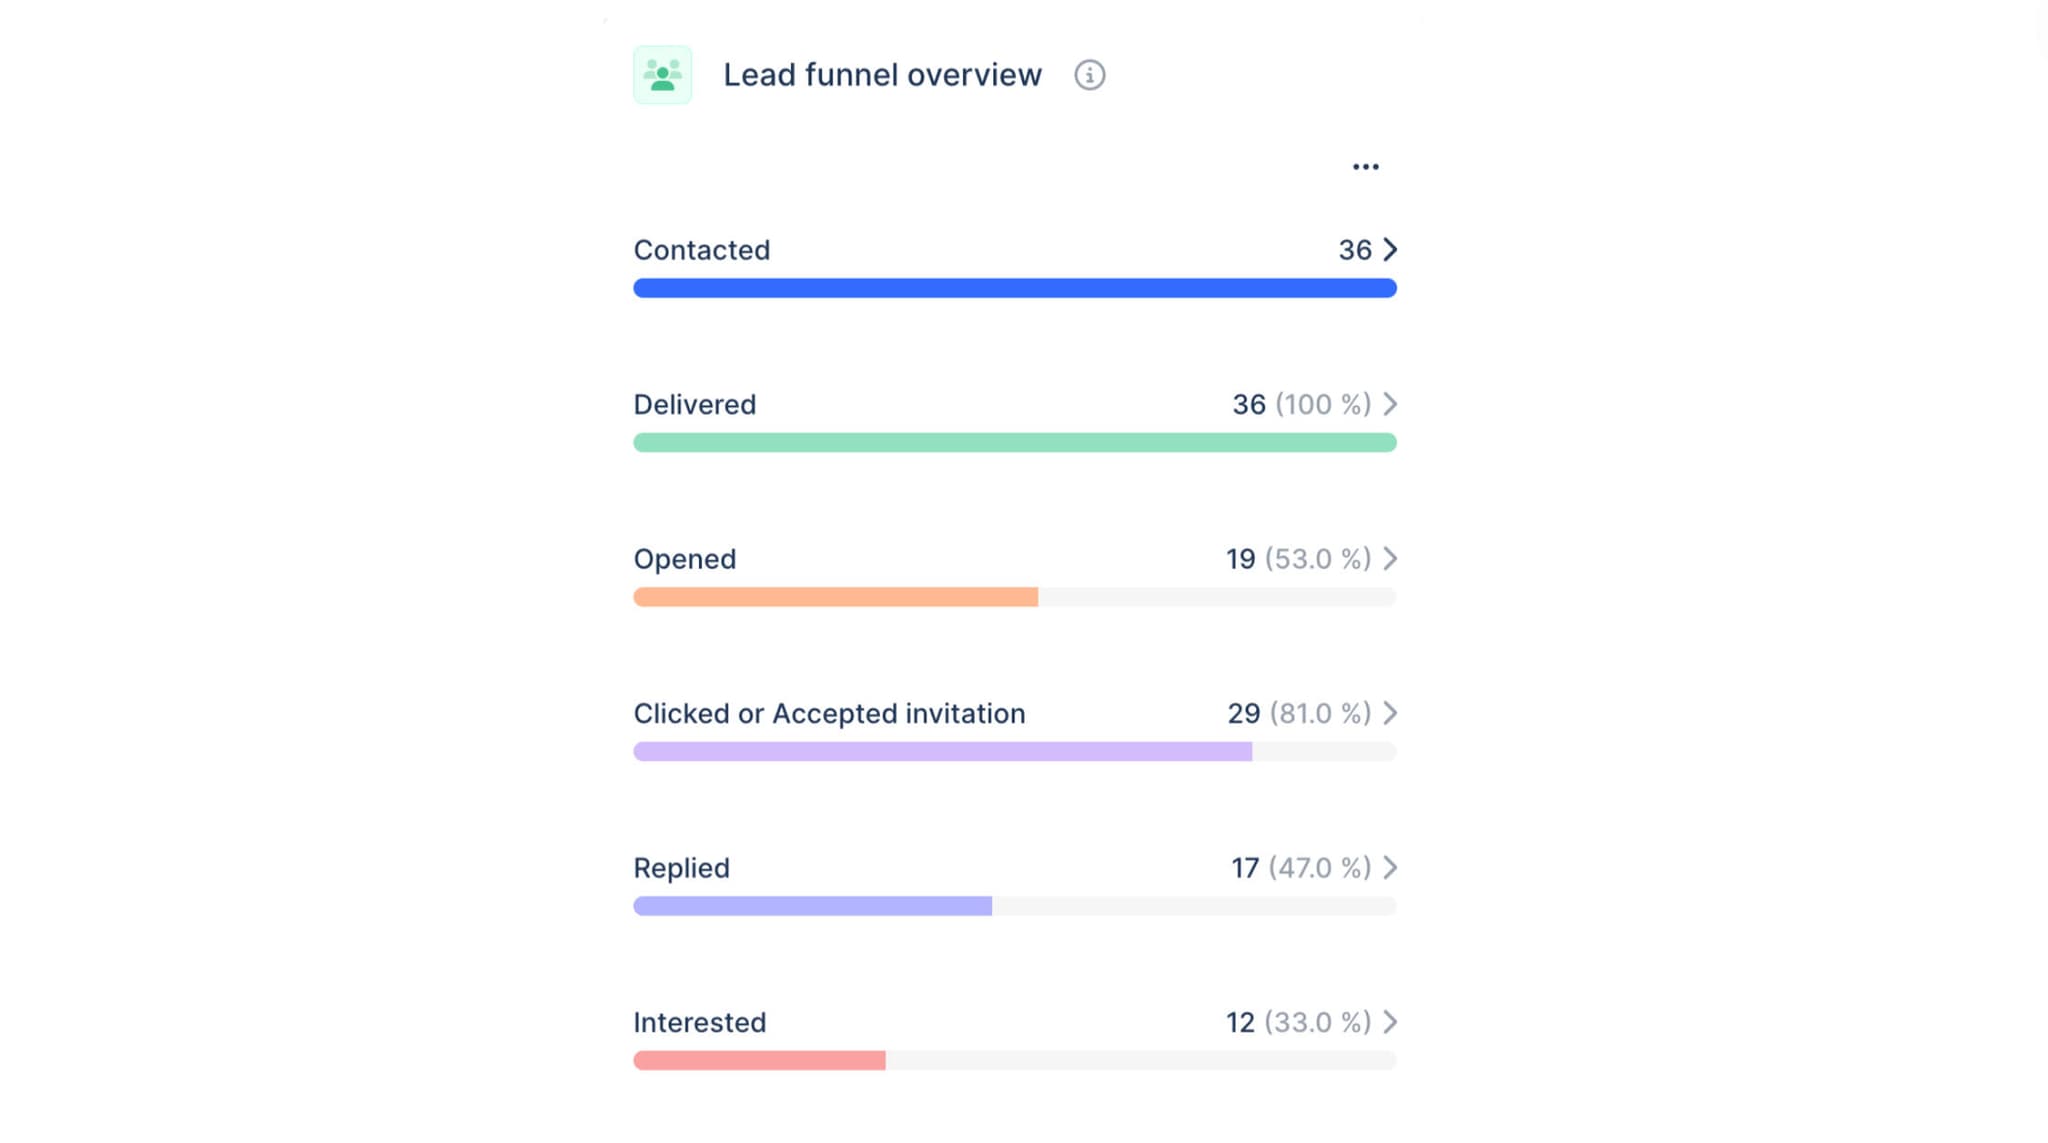Click the green Delivered progress bar
Screen dimensions: 2048x1143
point(1014,442)
